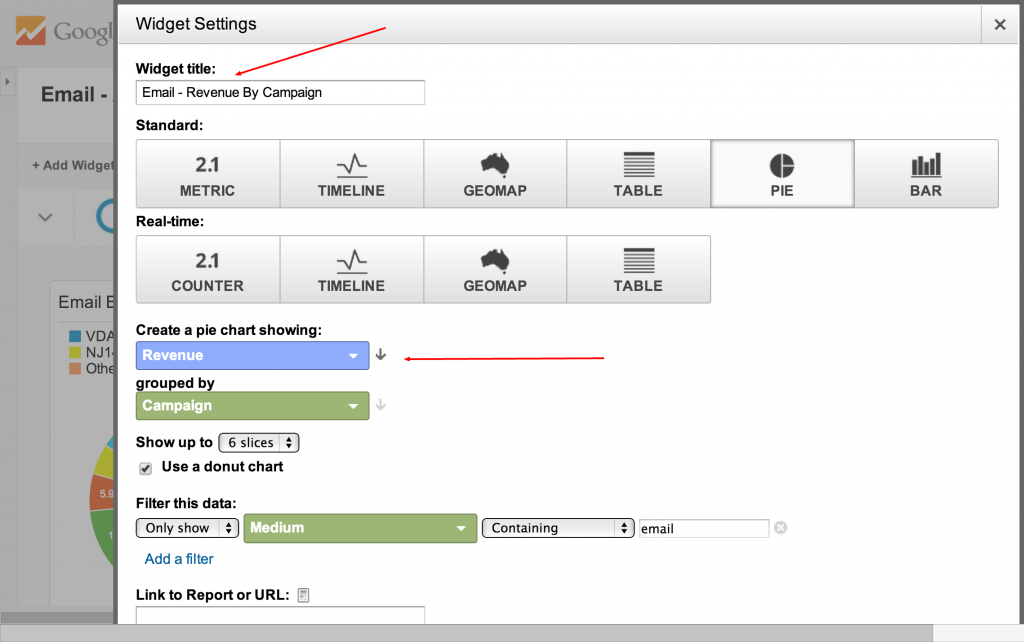Choose the real-time Counter widget
The width and height of the screenshot is (1024, 642).
pos(207,270)
